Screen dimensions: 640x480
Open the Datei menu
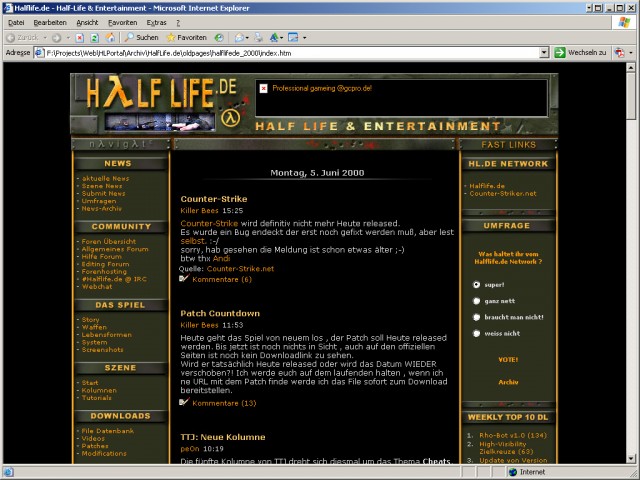(16, 23)
